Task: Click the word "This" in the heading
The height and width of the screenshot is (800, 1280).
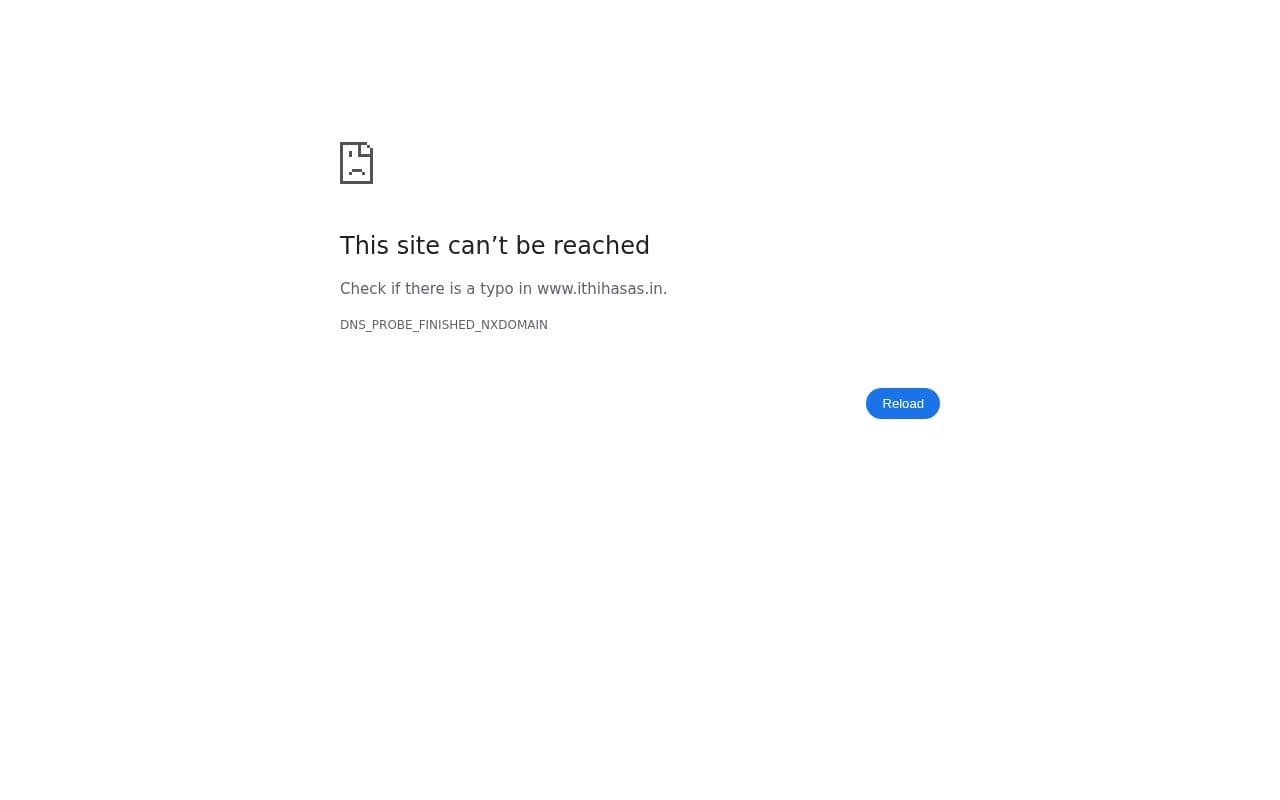Action: point(365,245)
